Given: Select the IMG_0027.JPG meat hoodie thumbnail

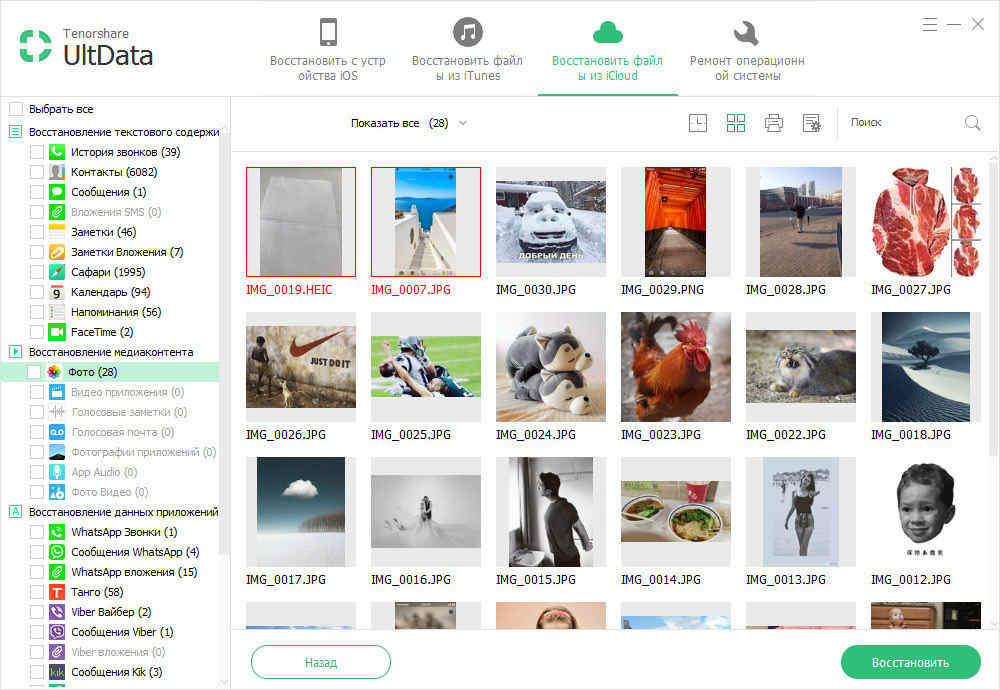Looking at the screenshot, I should pyautogui.click(x=925, y=222).
